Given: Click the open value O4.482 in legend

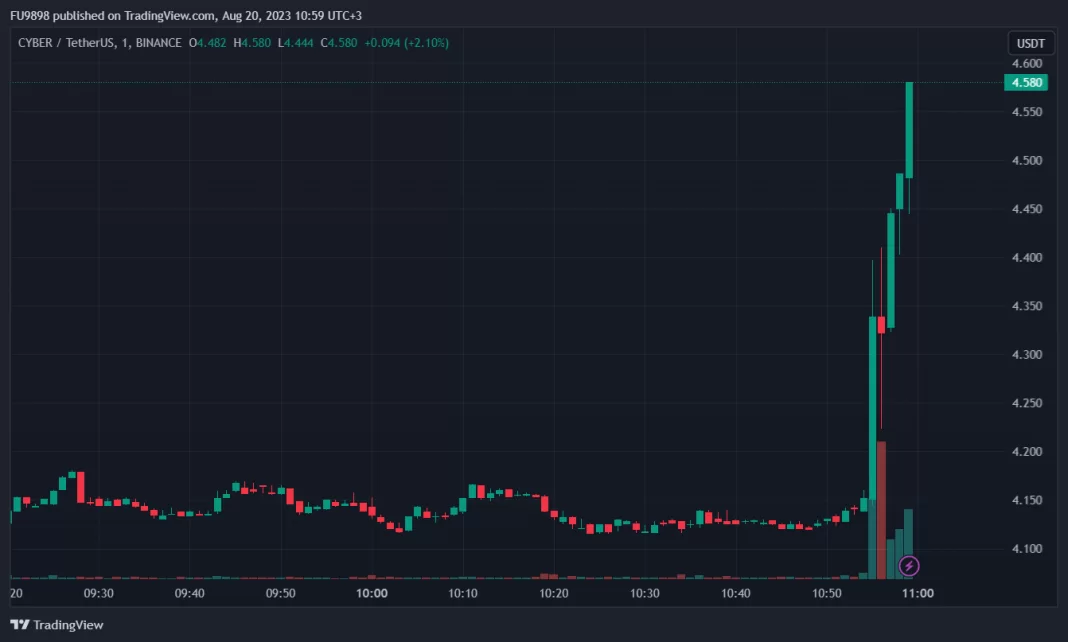Looking at the screenshot, I should 211,43.
